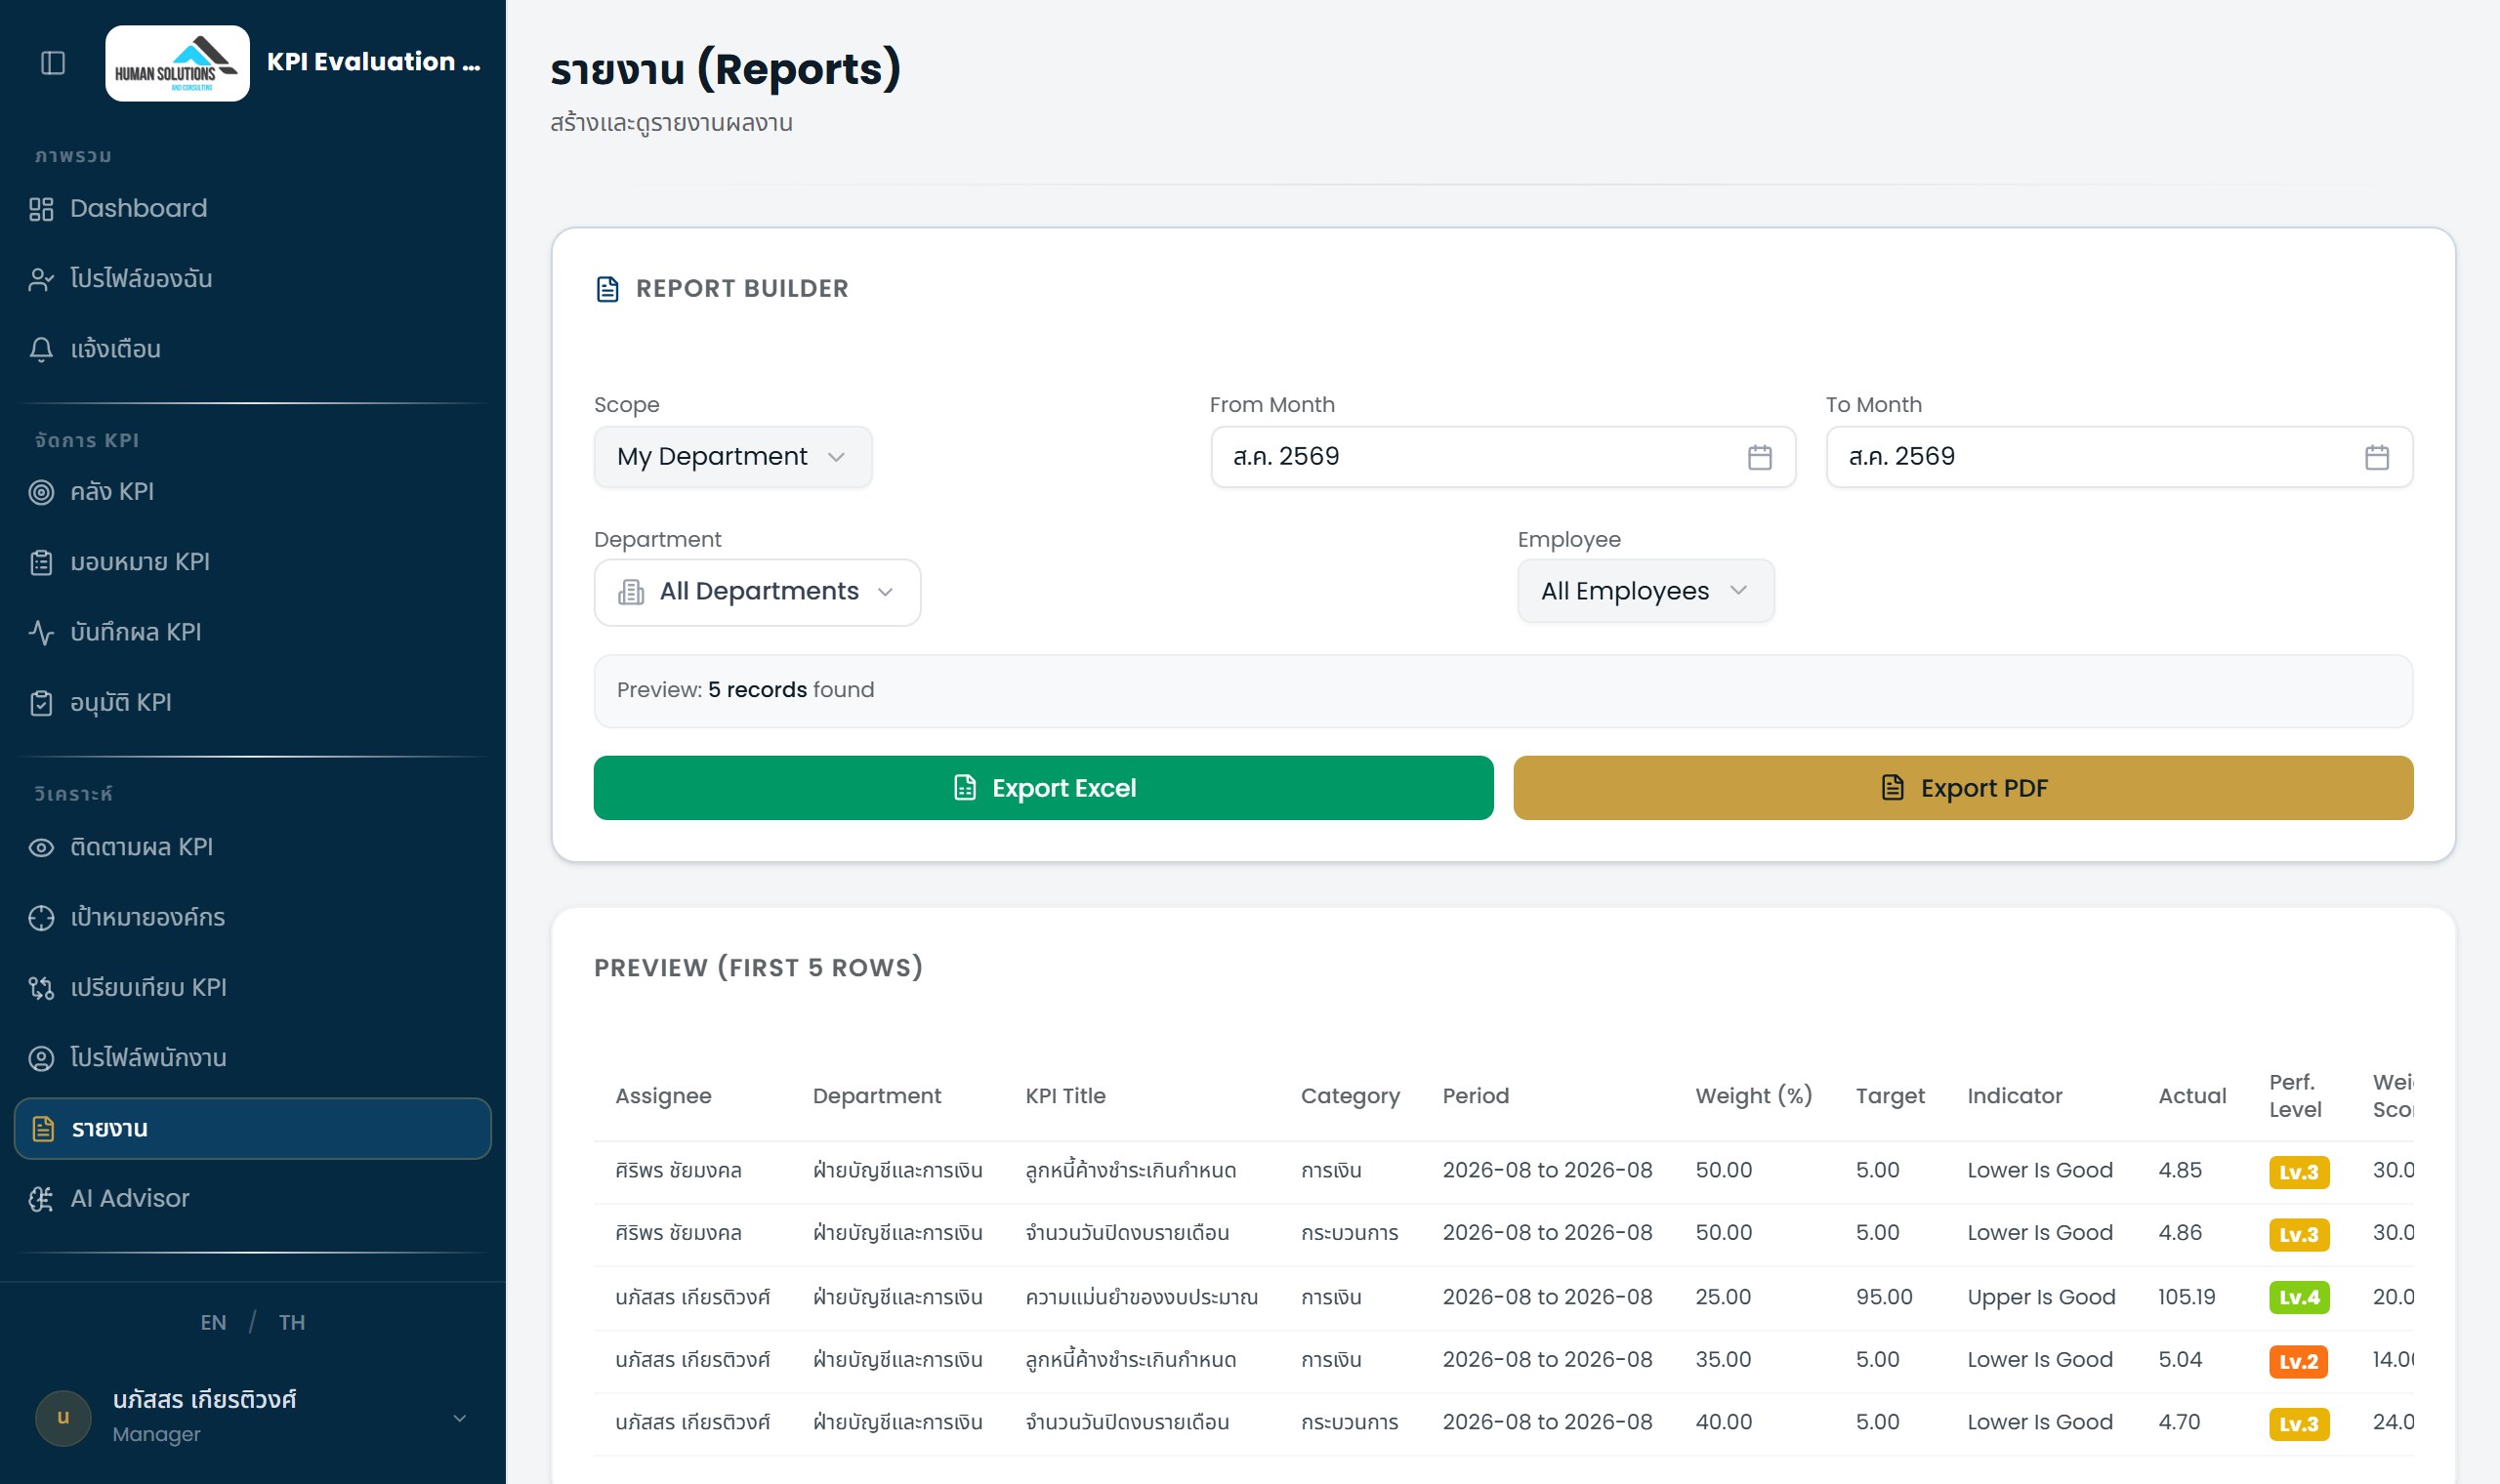Open the To Month calendar icon

(2376, 457)
